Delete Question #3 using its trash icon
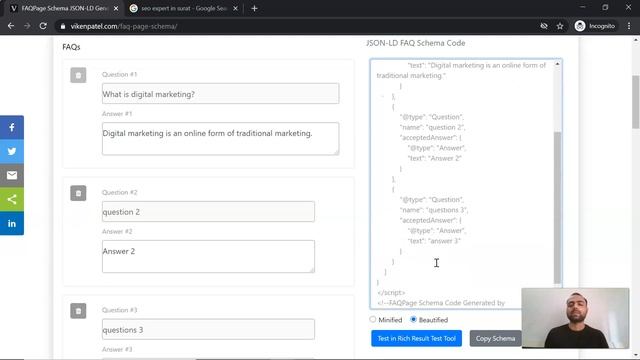The image size is (640, 360). (78, 311)
